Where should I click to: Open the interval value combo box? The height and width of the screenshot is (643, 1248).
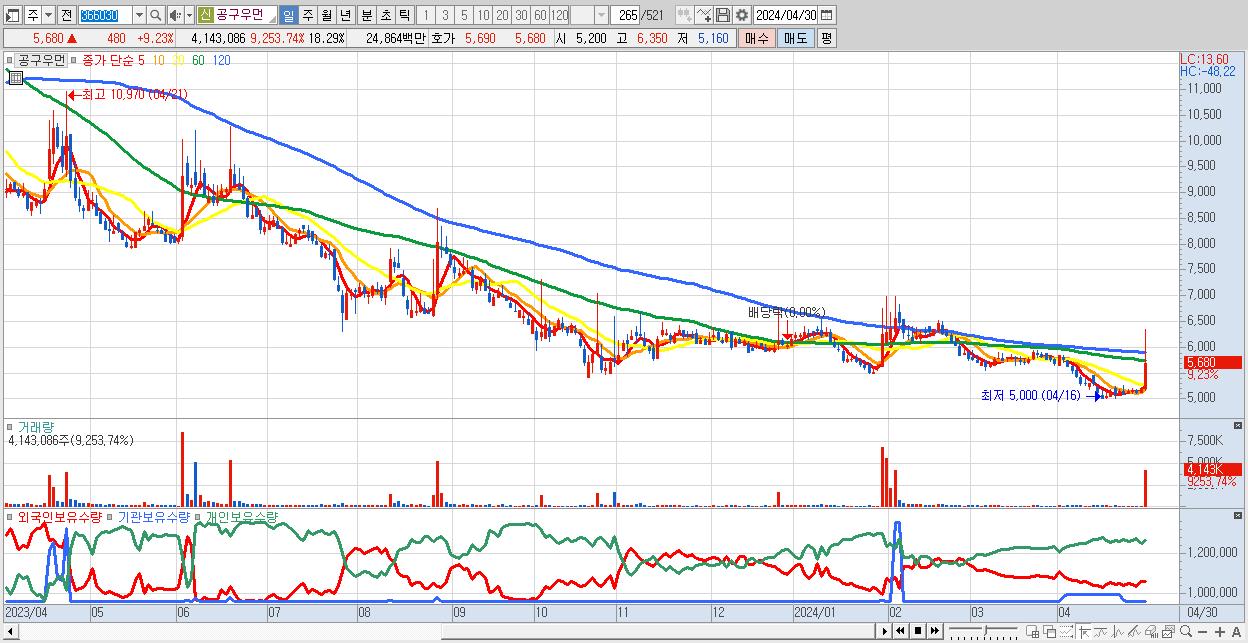coord(589,15)
